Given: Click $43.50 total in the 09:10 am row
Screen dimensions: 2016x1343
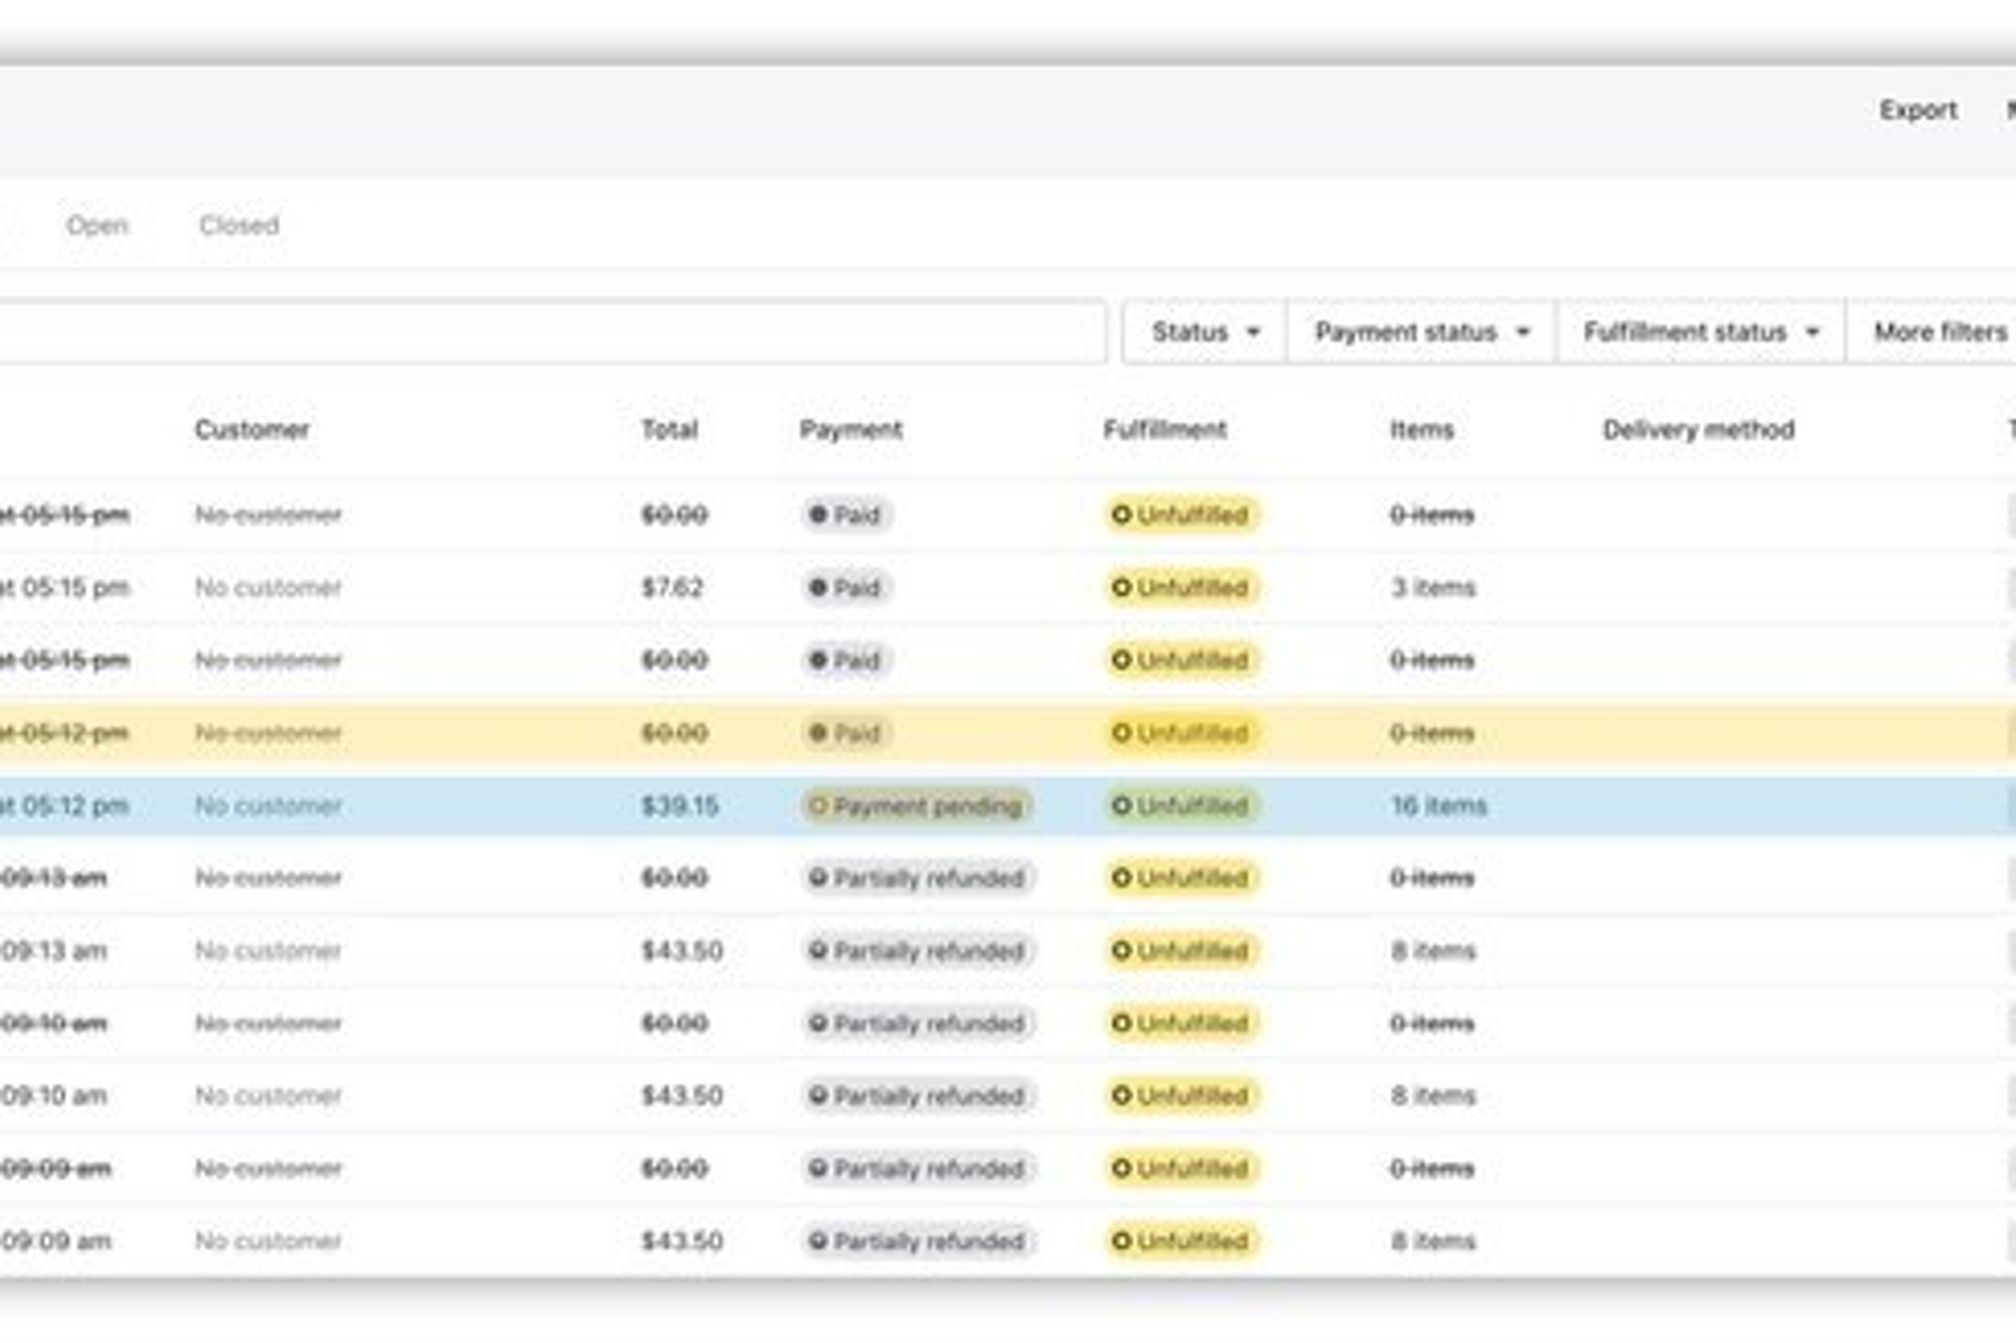Looking at the screenshot, I should tap(682, 1095).
